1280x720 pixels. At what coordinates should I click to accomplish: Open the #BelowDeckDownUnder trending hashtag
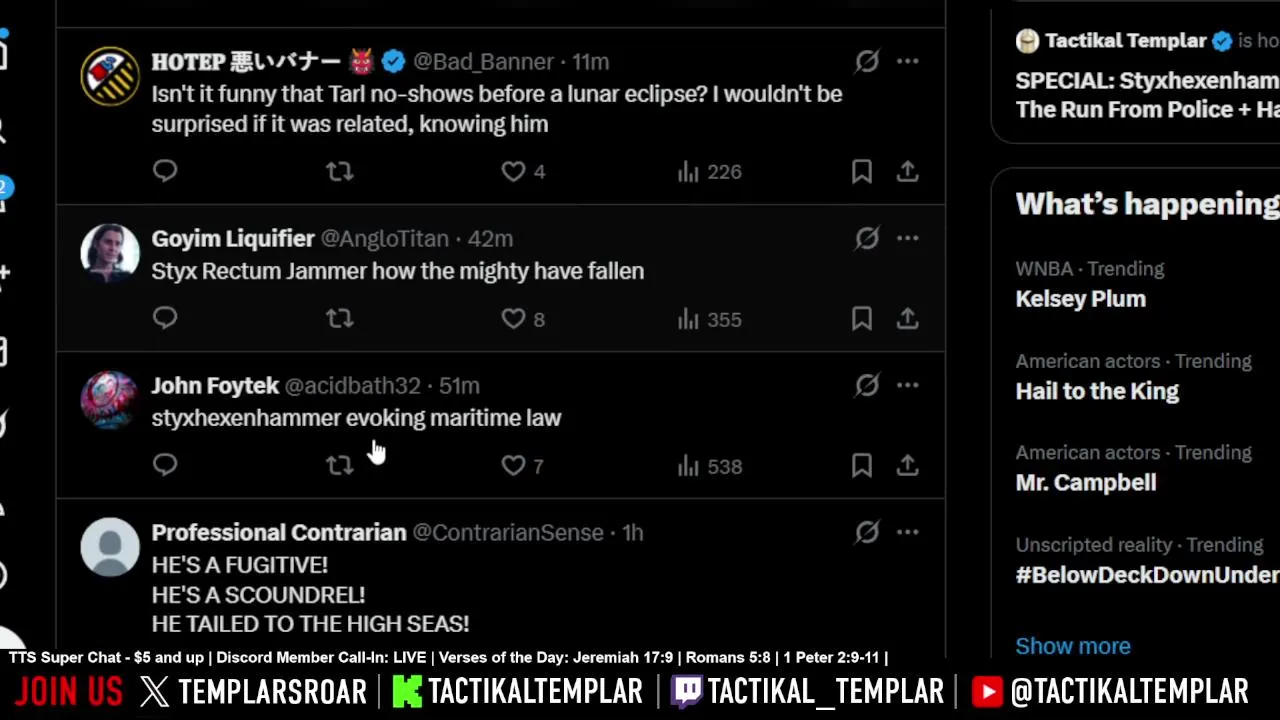pyautogui.click(x=1146, y=575)
